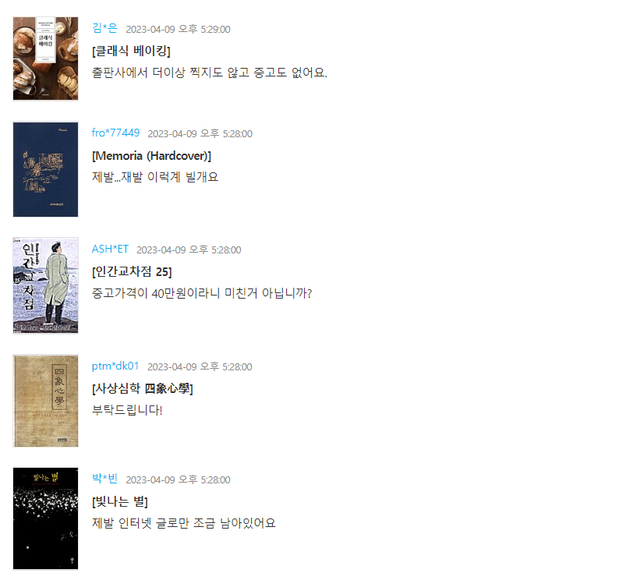Image resolution: width=640 pixels, height=584 pixels.
Task: Select comment about 중고가격이 40만원
Action: coord(202,293)
